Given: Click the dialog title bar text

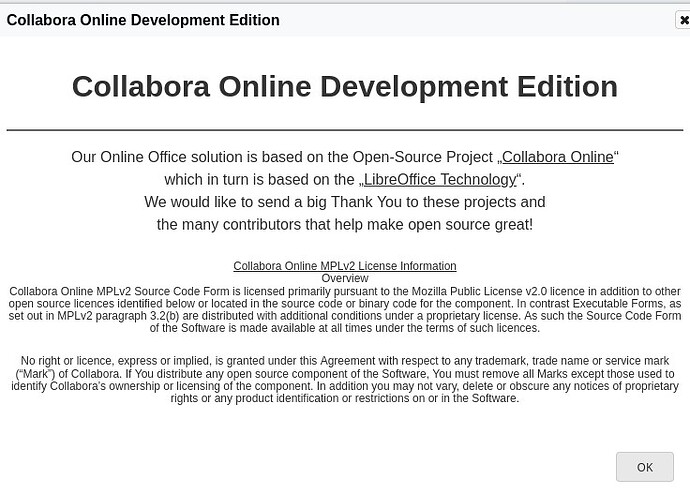Looking at the screenshot, I should tap(143, 20).
